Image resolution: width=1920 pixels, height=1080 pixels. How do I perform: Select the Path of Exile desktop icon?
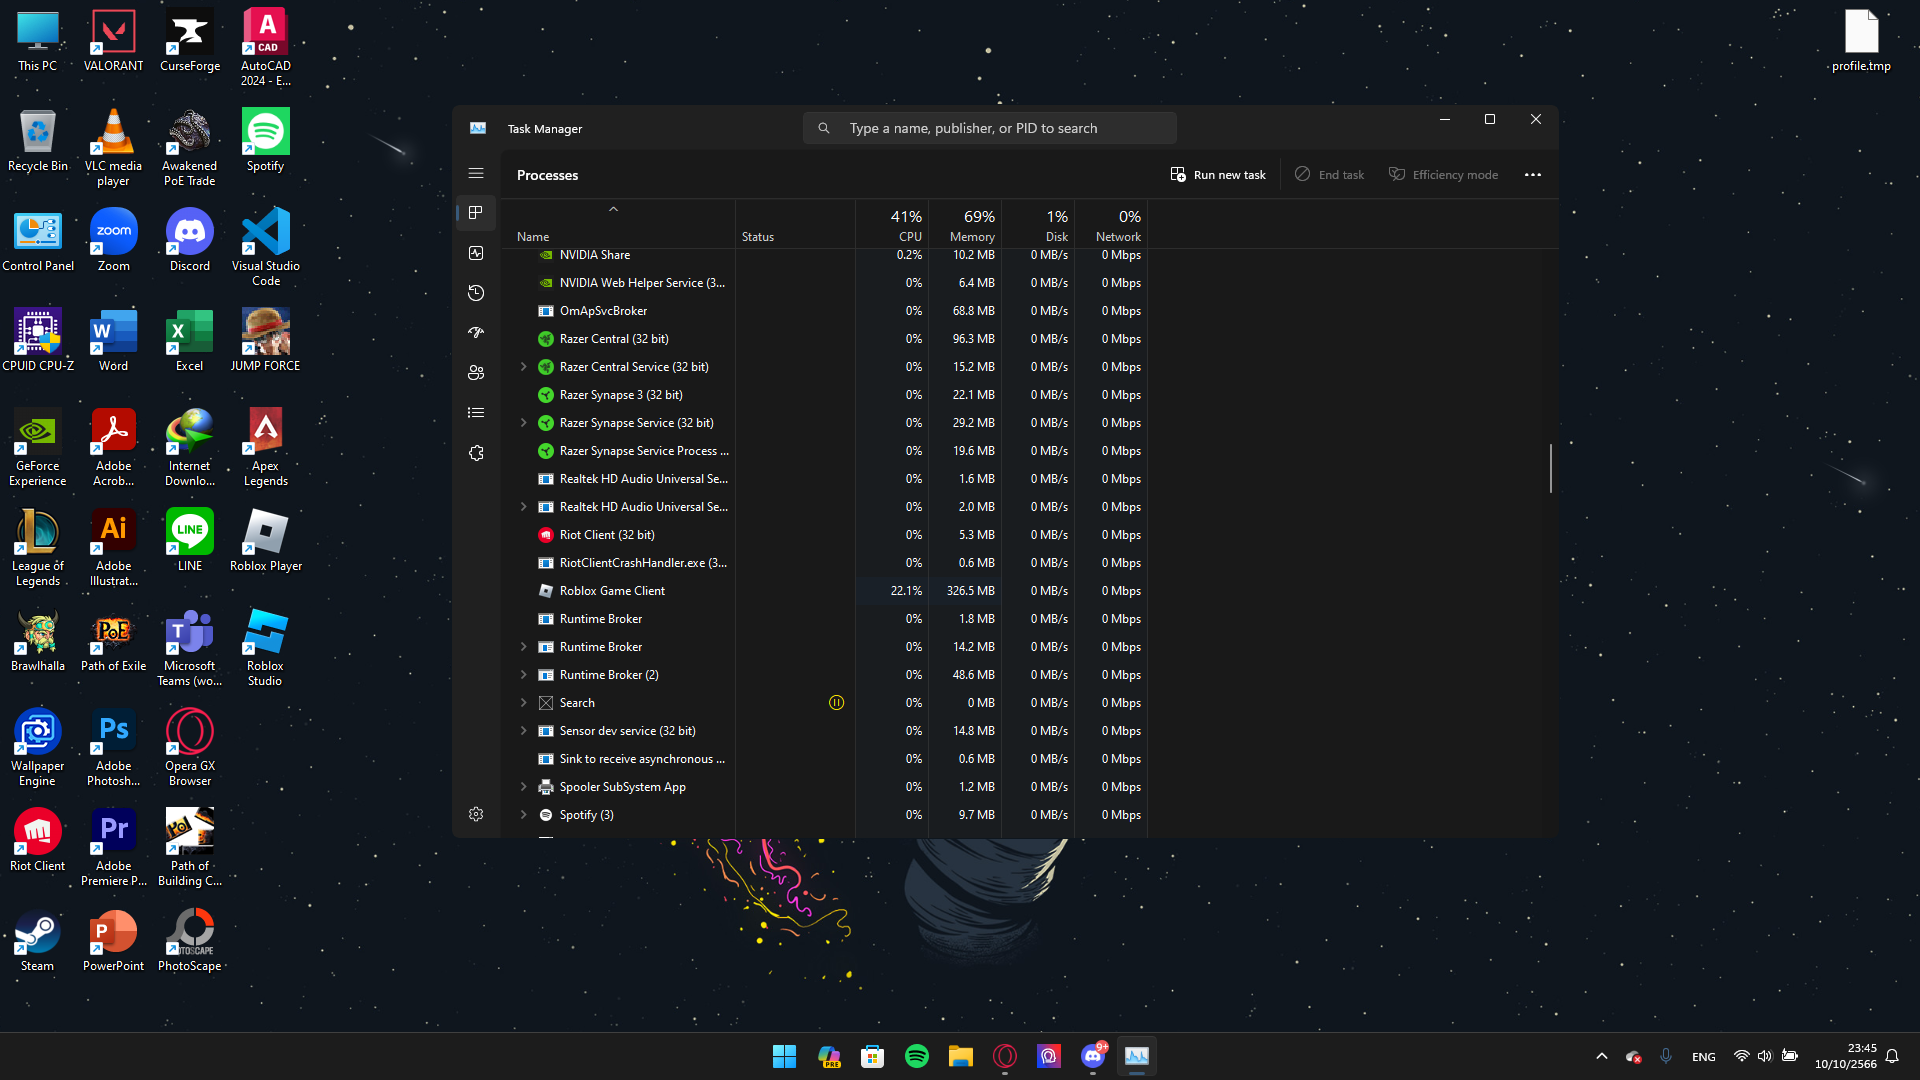tap(113, 641)
